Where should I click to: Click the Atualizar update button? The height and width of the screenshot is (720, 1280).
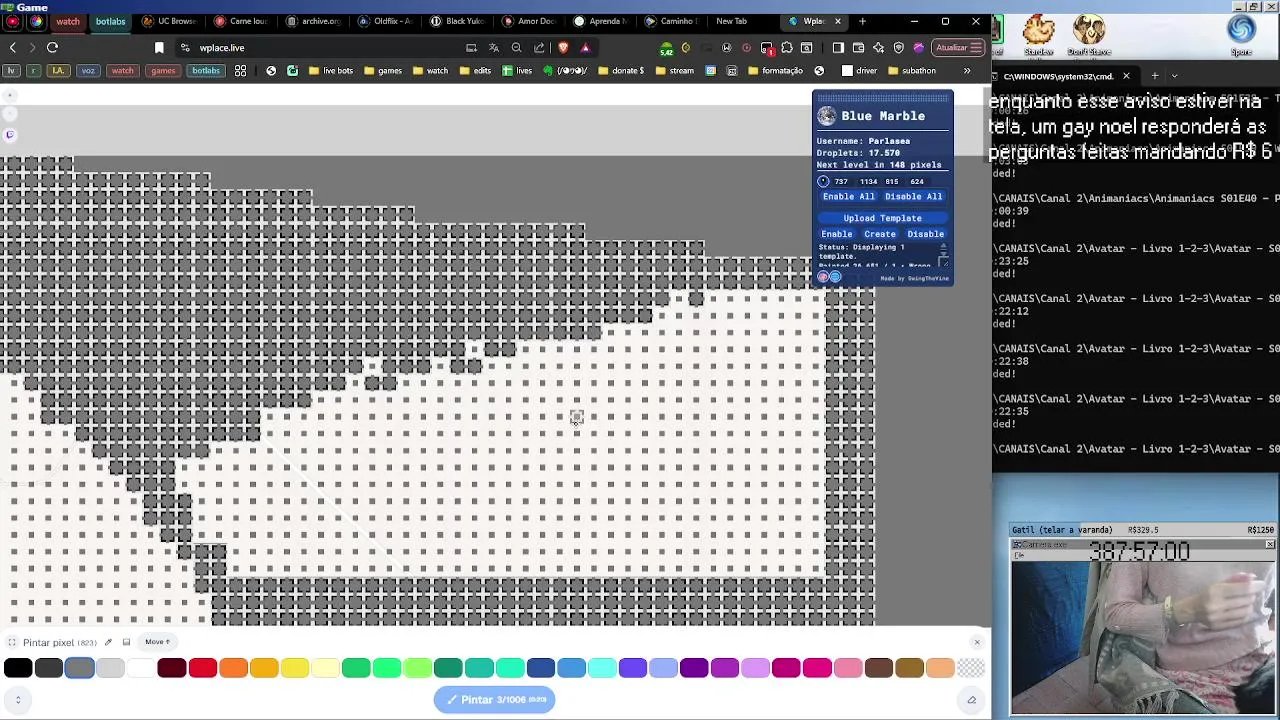click(958, 47)
